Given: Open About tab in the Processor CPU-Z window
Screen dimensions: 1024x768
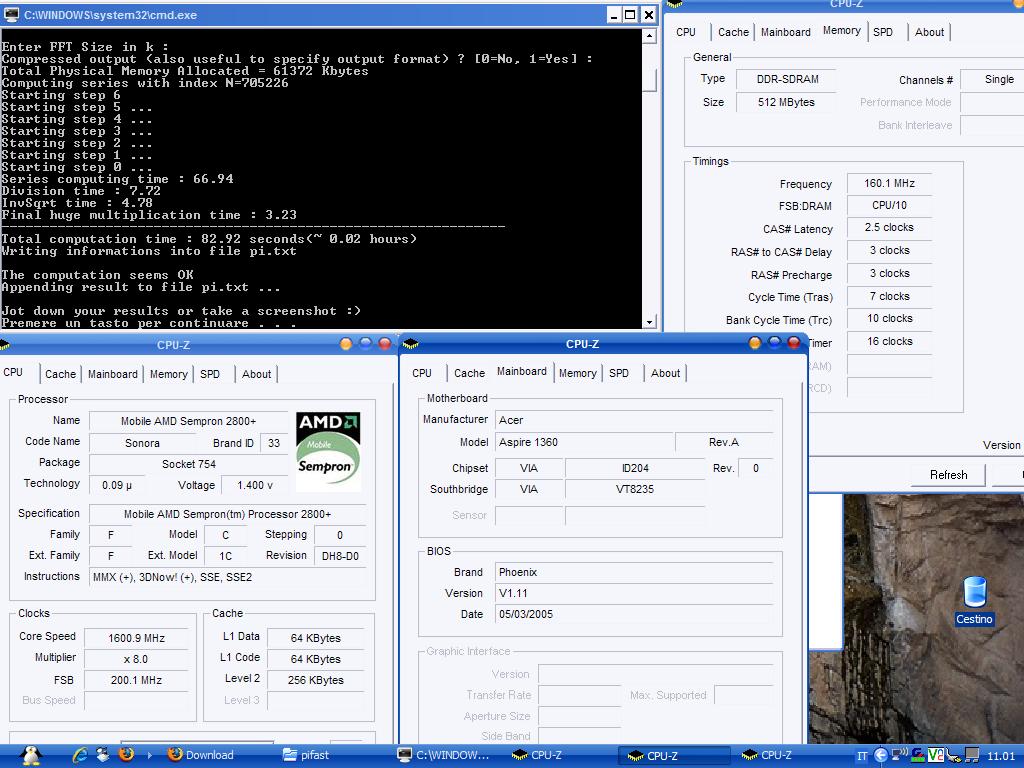Looking at the screenshot, I should pos(256,374).
